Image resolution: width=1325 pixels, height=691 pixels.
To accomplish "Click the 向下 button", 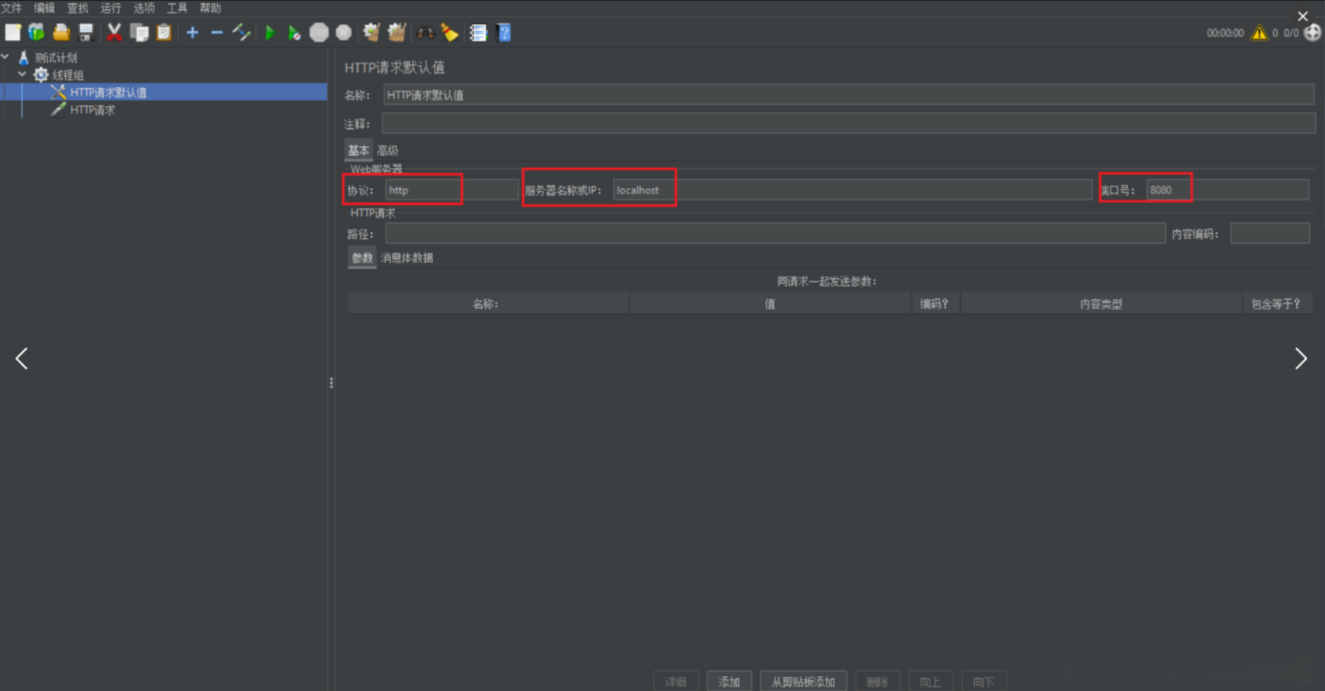I will 983,682.
